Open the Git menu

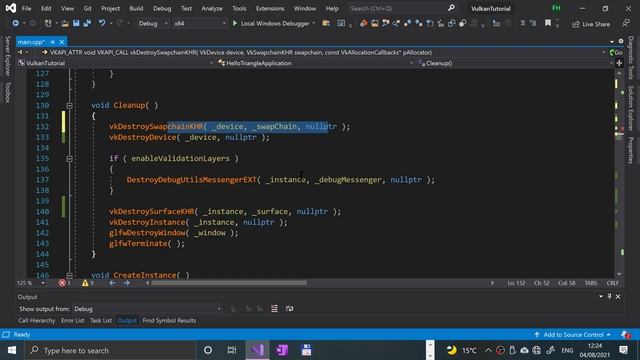[x=87, y=8]
